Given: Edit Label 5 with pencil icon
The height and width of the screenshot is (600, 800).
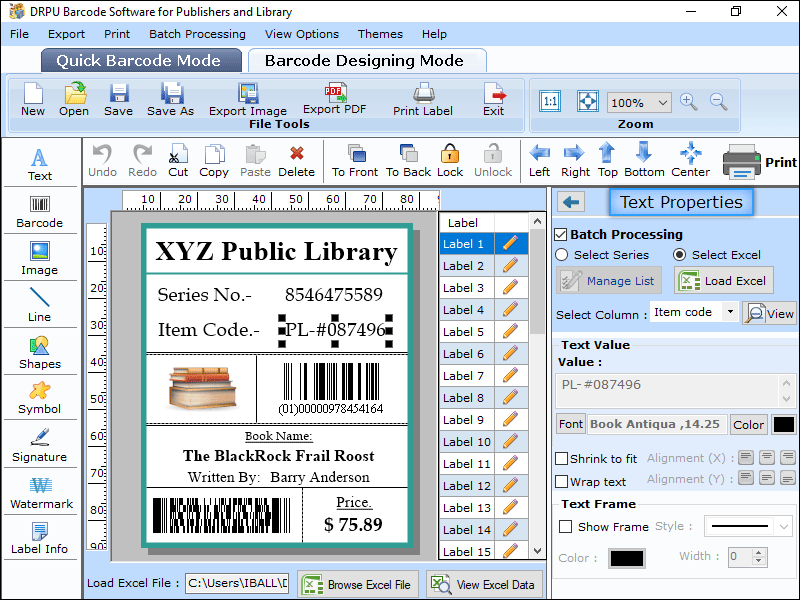Looking at the screenshot, I should (x=510, y=332).
